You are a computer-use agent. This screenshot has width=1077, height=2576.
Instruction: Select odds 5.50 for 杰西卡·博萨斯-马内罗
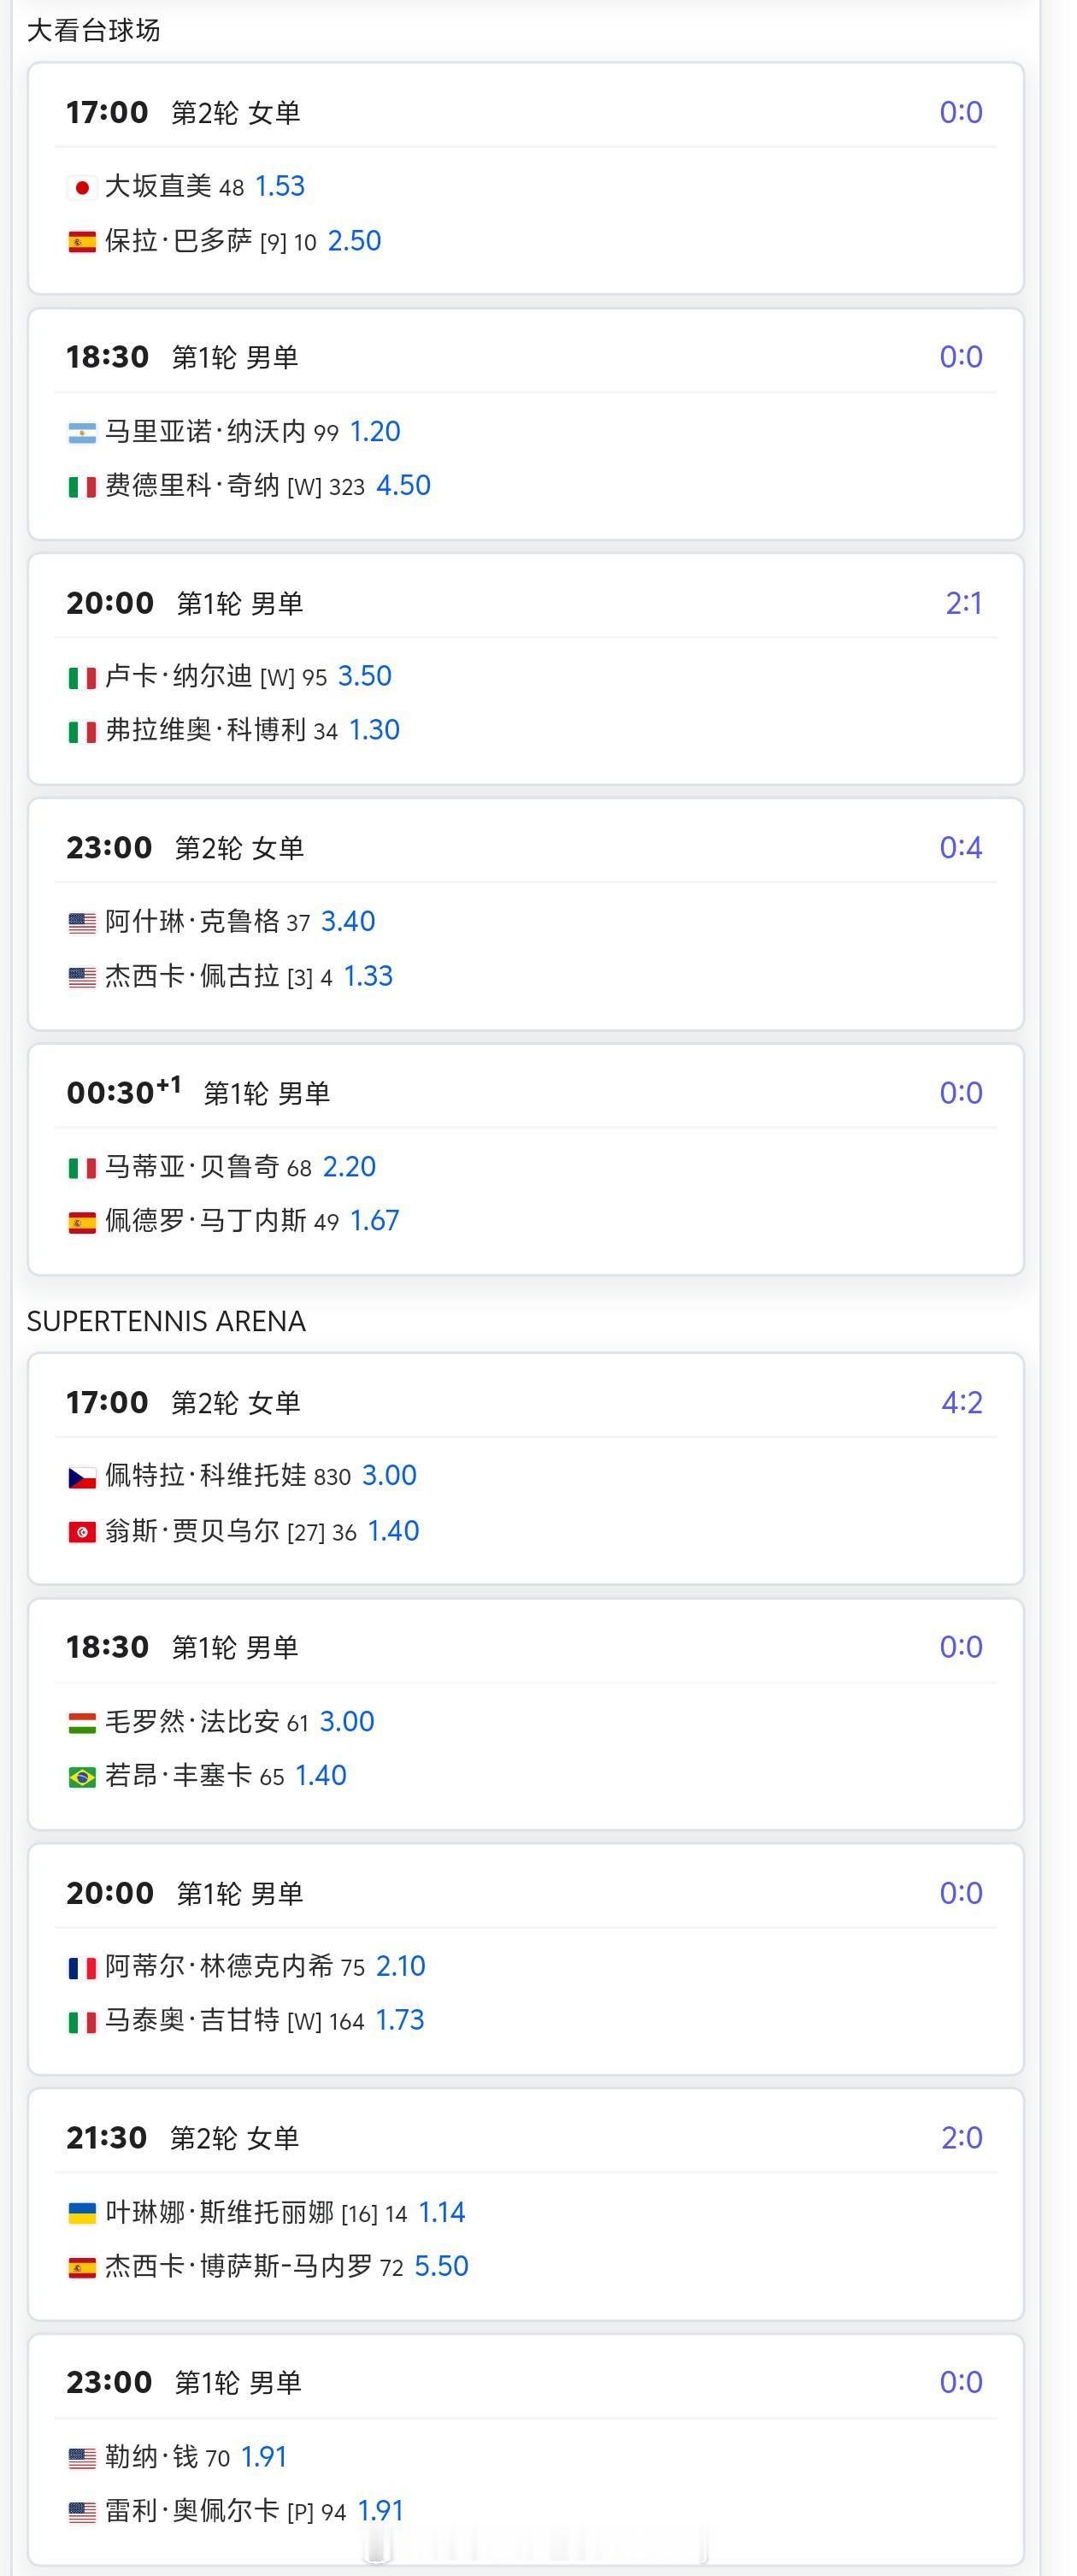(x=441, y=2266)
